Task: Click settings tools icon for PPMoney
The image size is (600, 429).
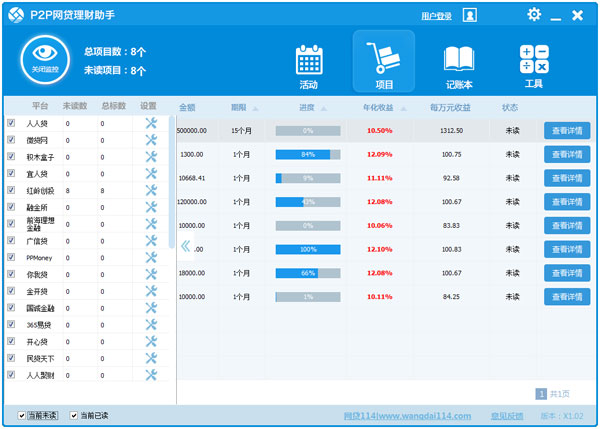Action: tap(151, 257)
